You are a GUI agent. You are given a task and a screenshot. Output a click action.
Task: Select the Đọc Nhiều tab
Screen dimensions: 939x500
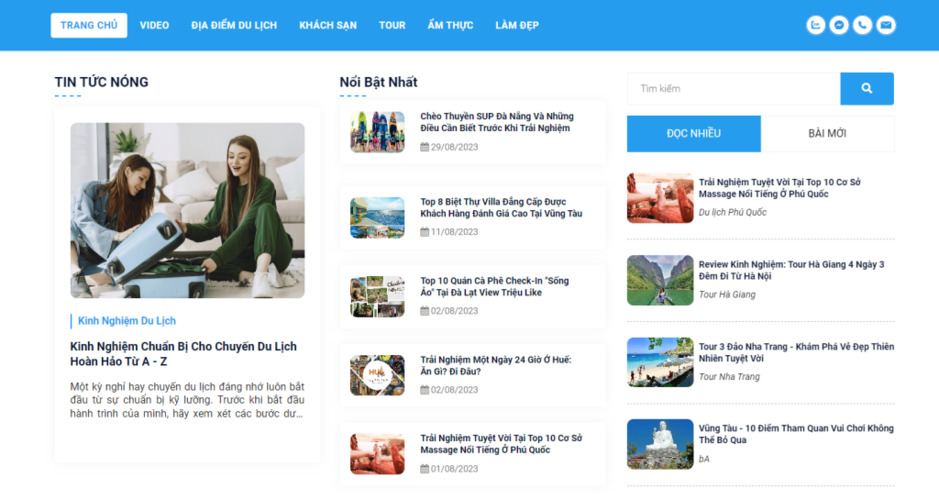click(693, 134)
